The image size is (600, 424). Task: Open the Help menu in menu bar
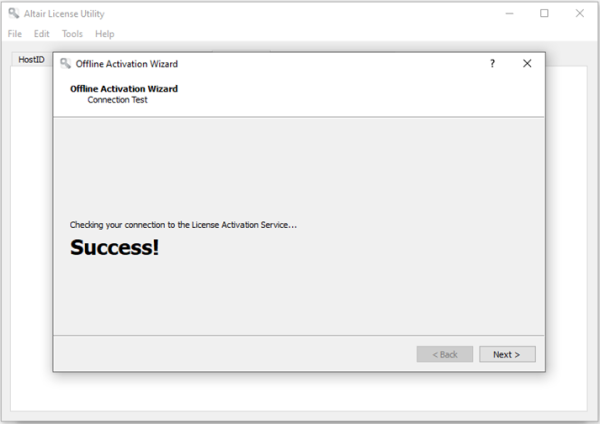point(104,34)
